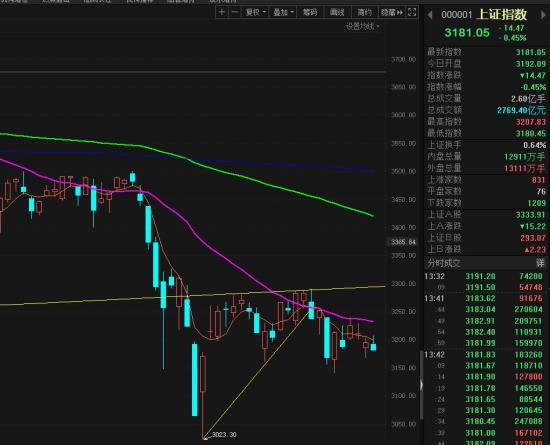
Task: Click the side panel collapse handle arrow
Action: point(421,385)
